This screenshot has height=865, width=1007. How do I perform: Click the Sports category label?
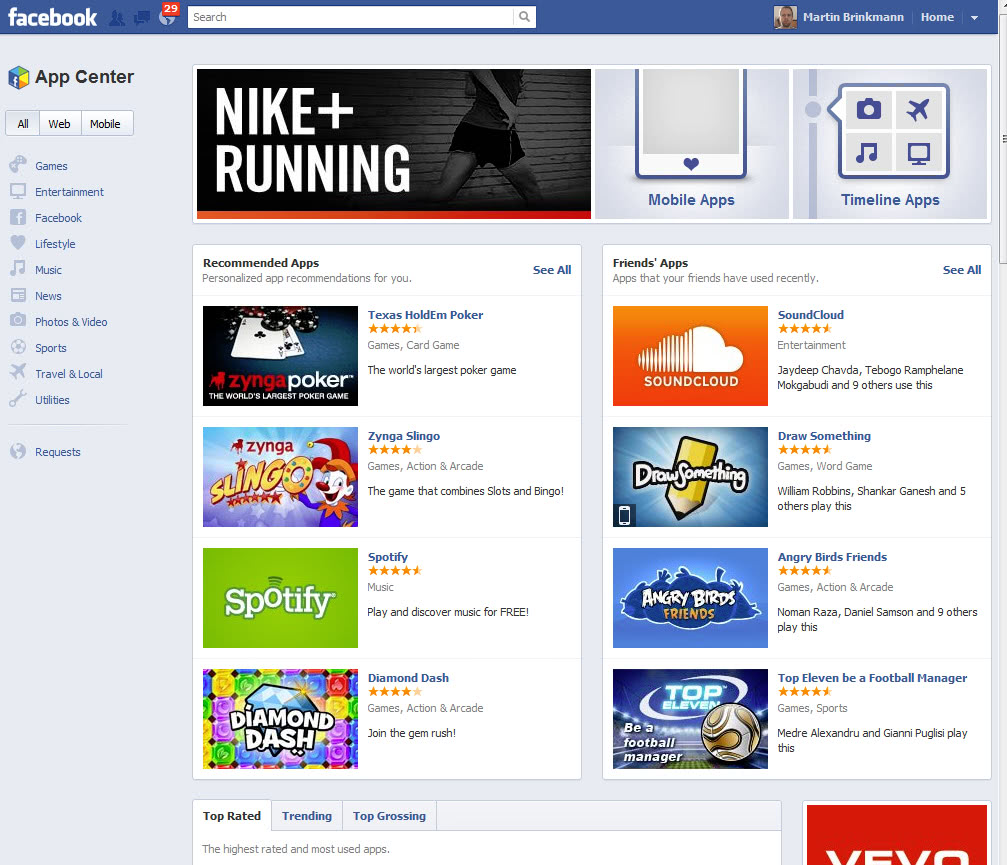pos(51,348)
